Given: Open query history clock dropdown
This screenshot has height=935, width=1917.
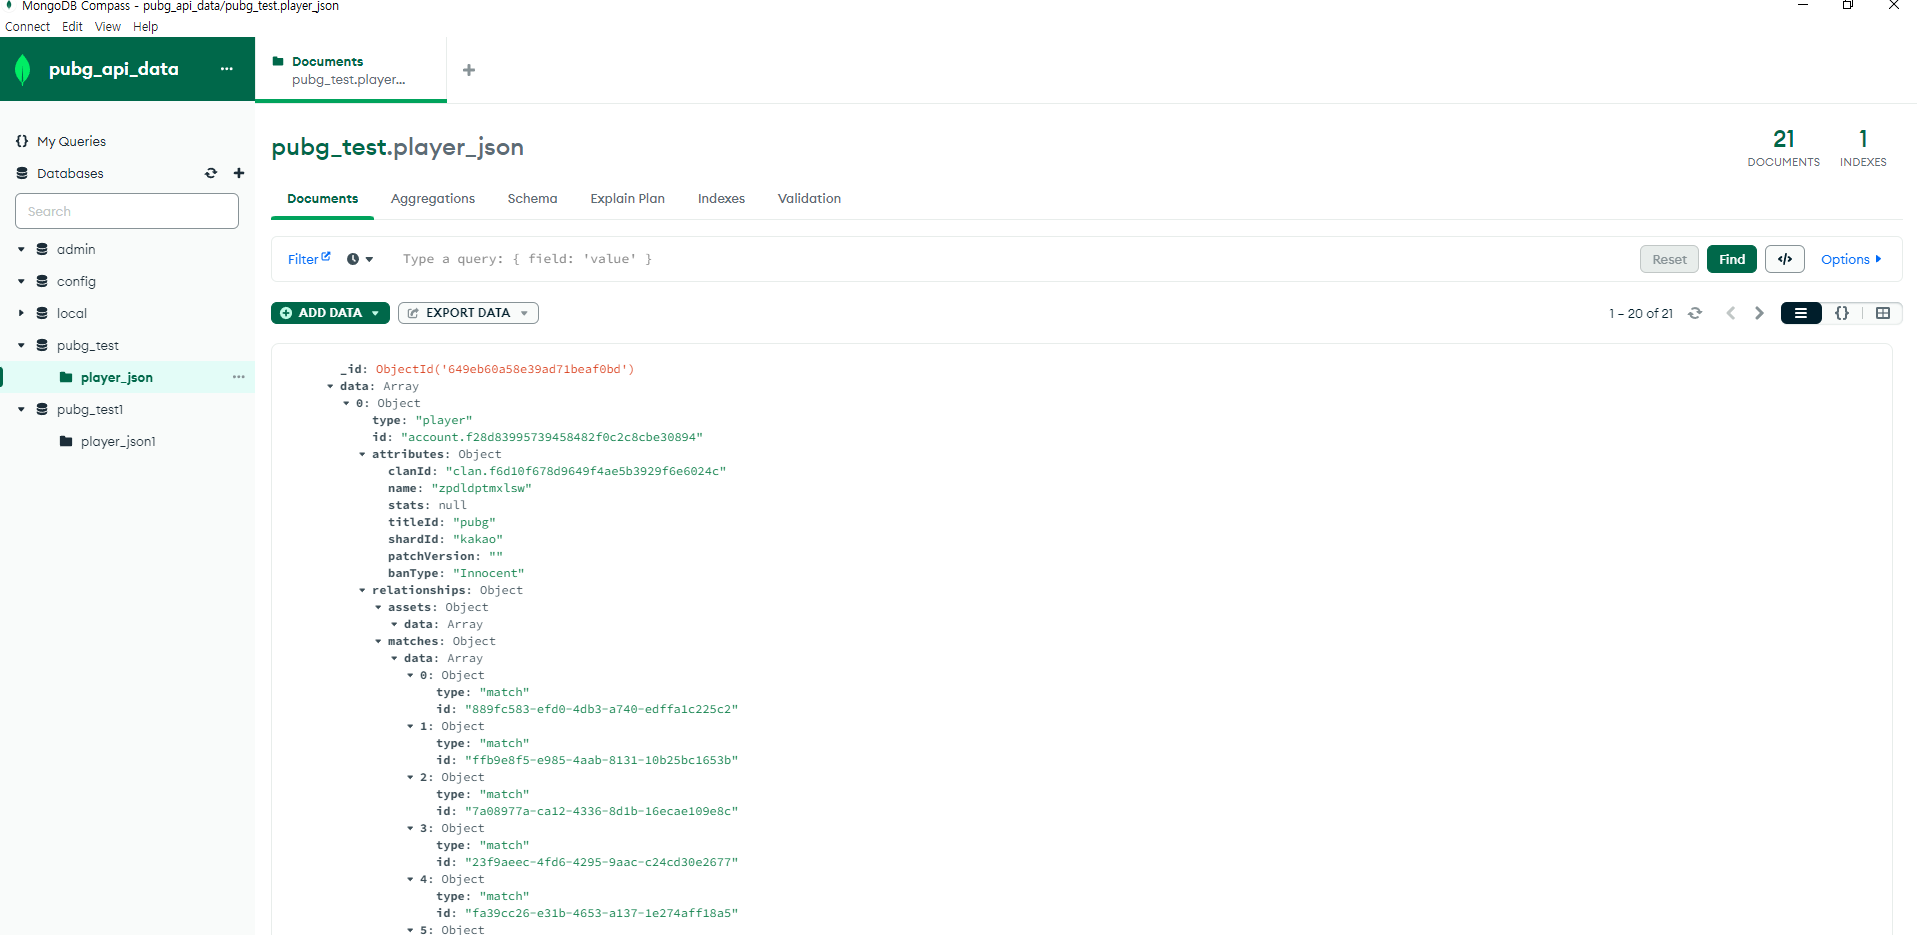Looking at the screenshot, I should point(360,259).
